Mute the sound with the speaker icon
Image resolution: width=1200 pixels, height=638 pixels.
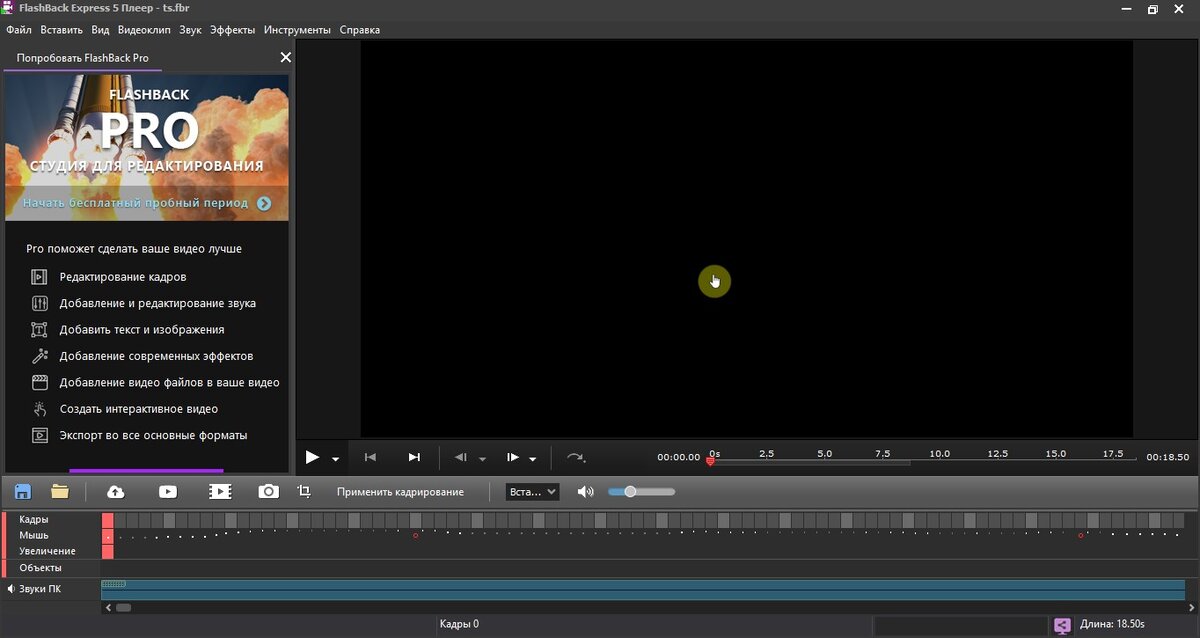[586, 492]
